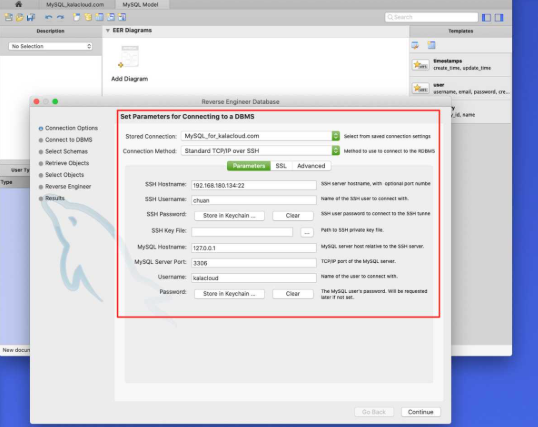Click the open folder toolbar icon

click(20, 17)
